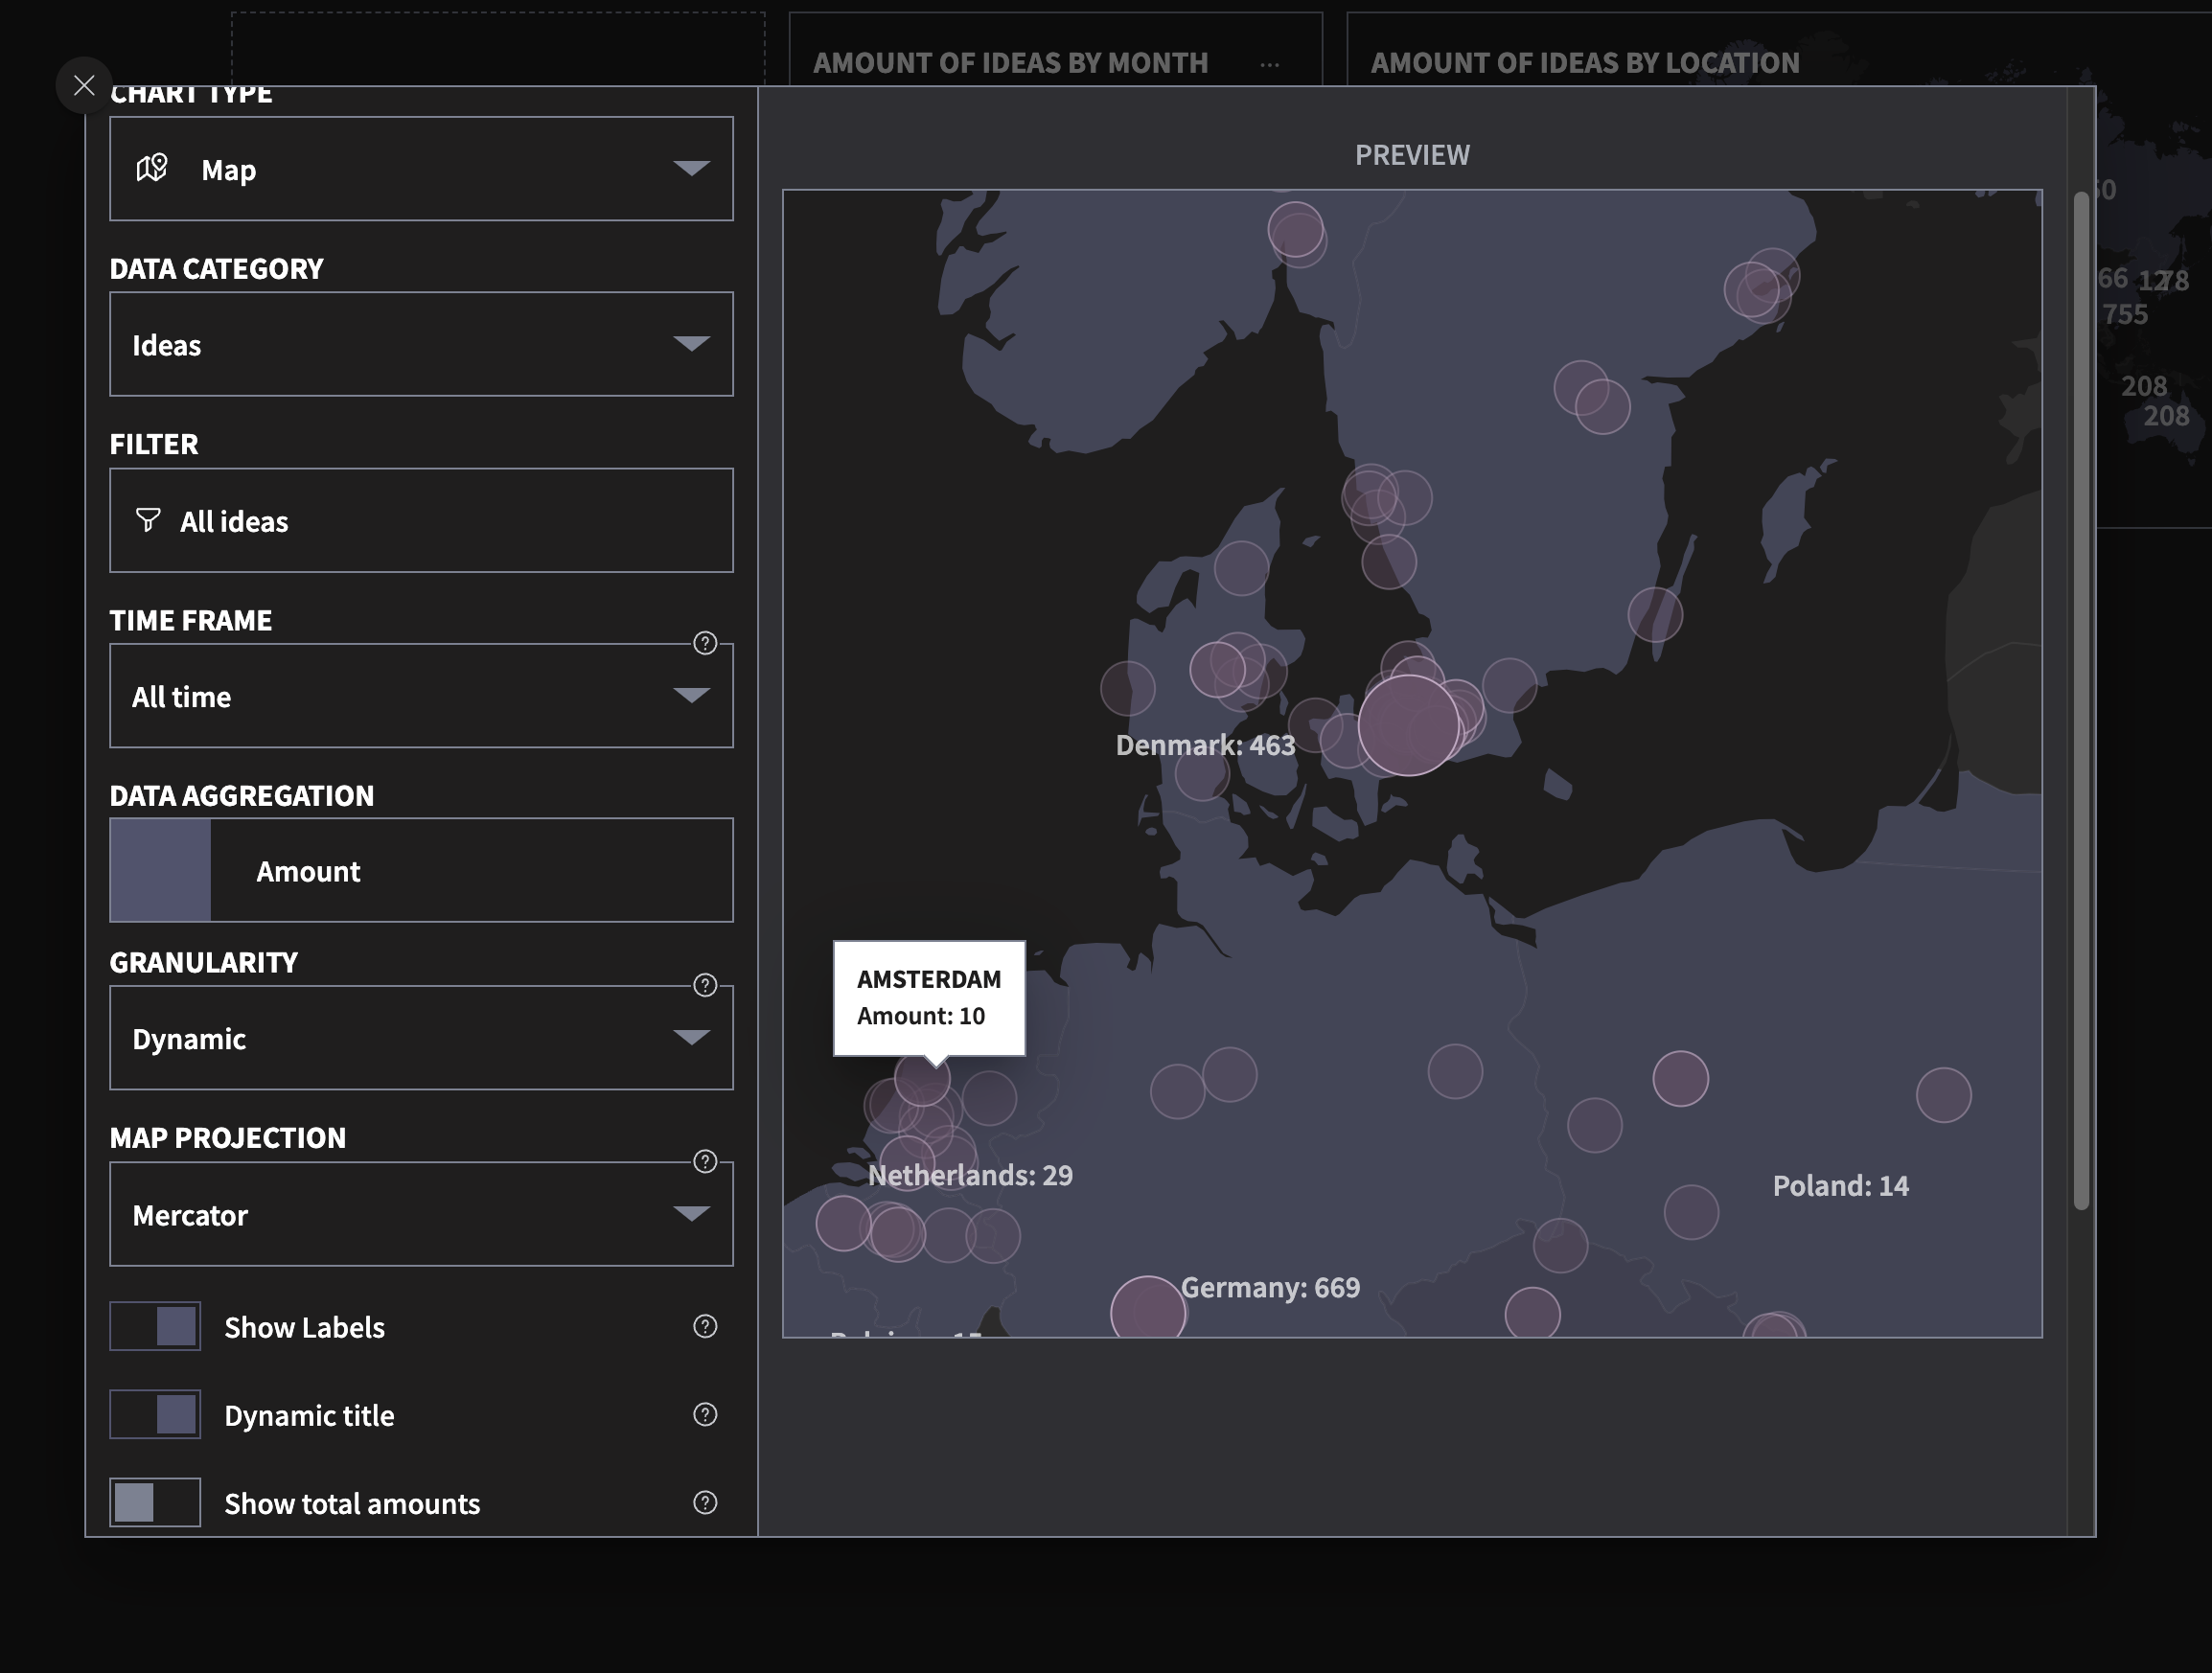The width and height of the screenshot is (2212, 1673).
Task: Open the Granularity help question icon
Action: point(705,986)
